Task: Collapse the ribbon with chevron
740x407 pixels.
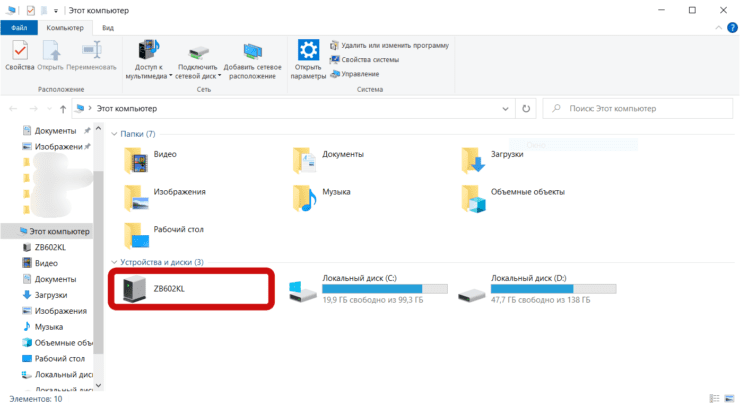Action: 718,28
